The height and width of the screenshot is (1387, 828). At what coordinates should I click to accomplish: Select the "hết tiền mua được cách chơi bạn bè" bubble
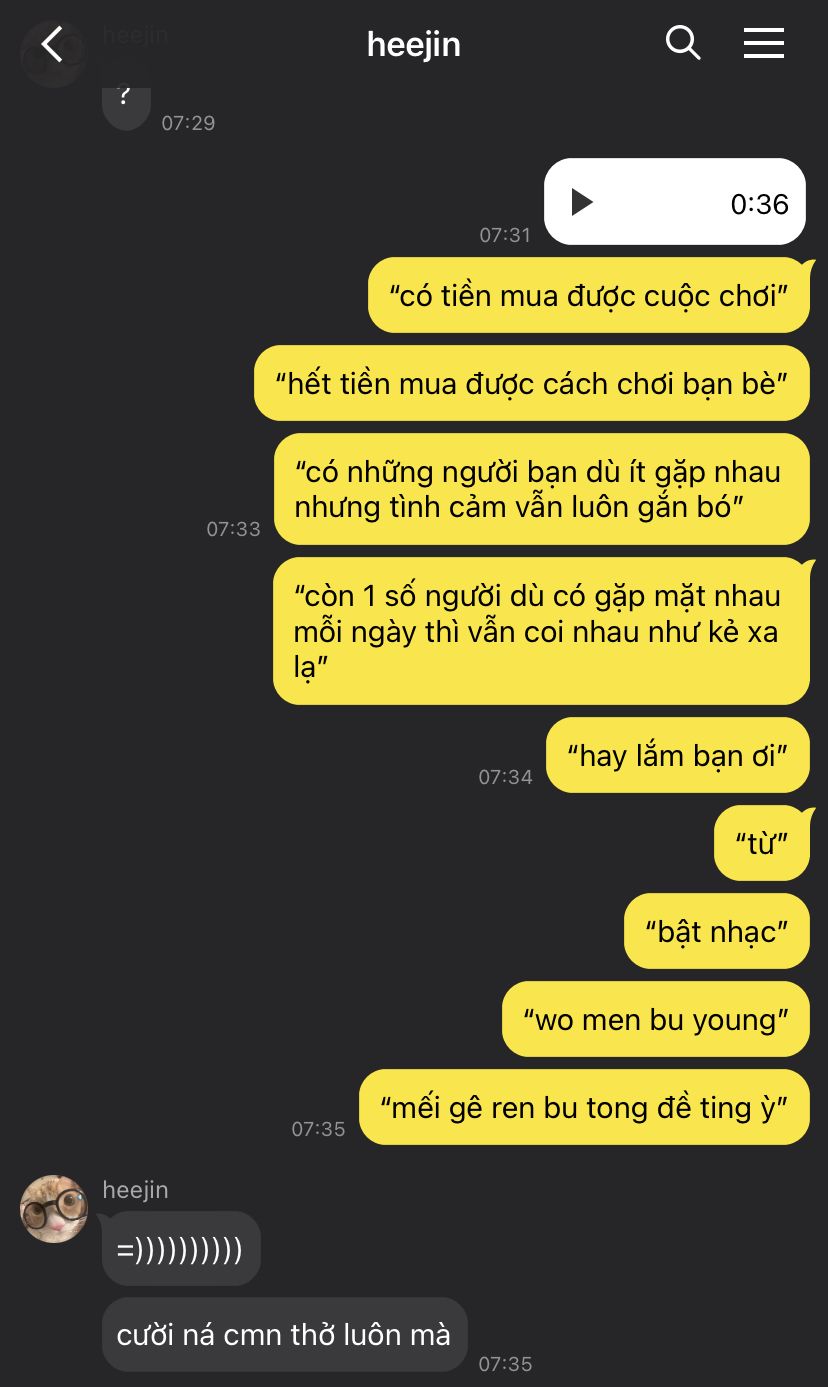(x=531, y=383)
